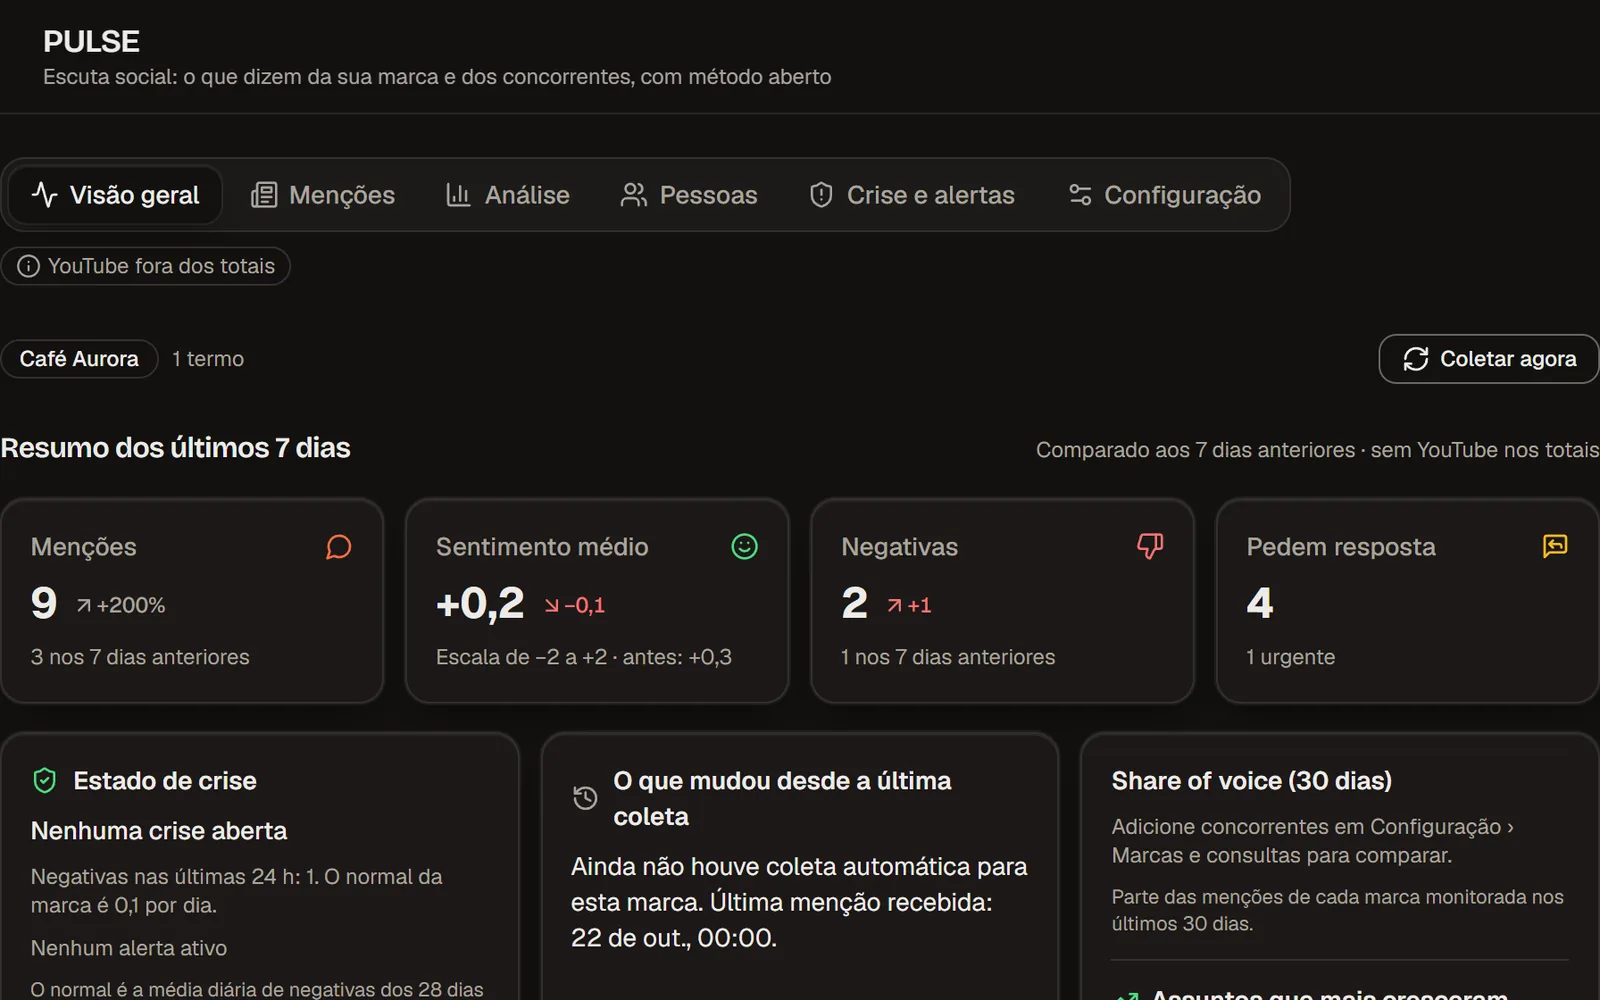
Task: Click 'Nenhum alerta ativo' text
Action: click(129, 948)
